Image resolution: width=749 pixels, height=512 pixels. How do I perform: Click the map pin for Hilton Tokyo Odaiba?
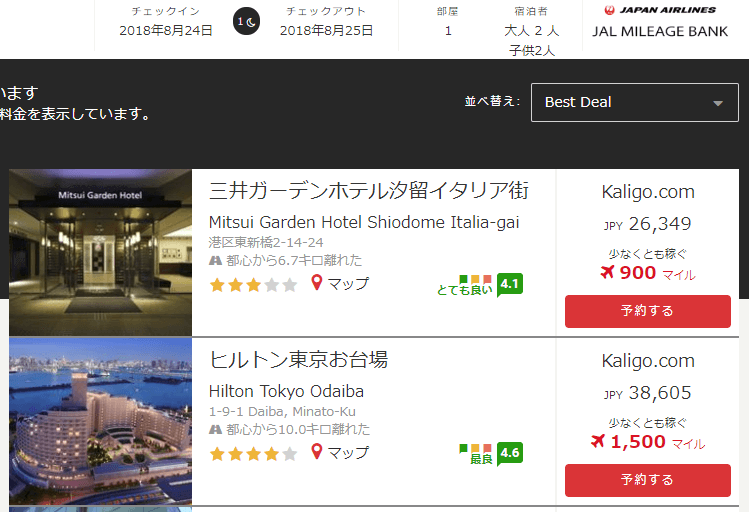[317, 452]
